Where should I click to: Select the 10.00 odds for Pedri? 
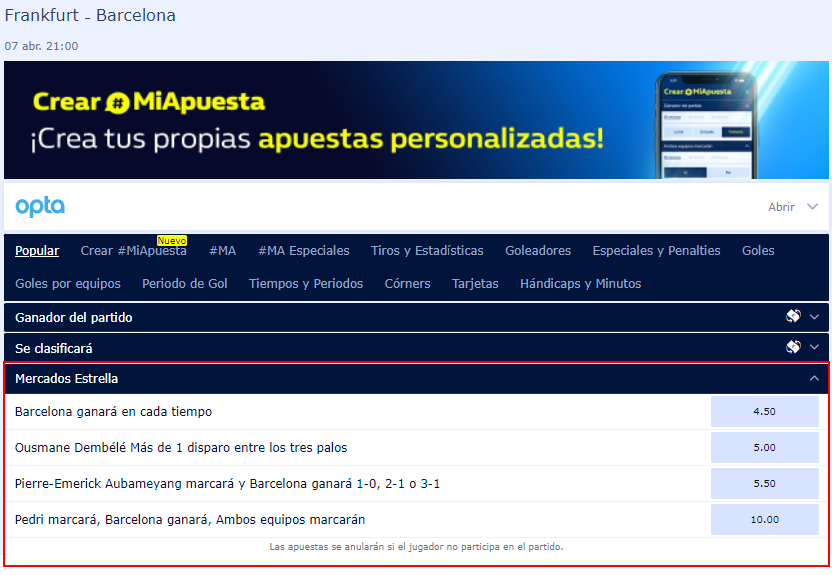click(x=765, y=519)
